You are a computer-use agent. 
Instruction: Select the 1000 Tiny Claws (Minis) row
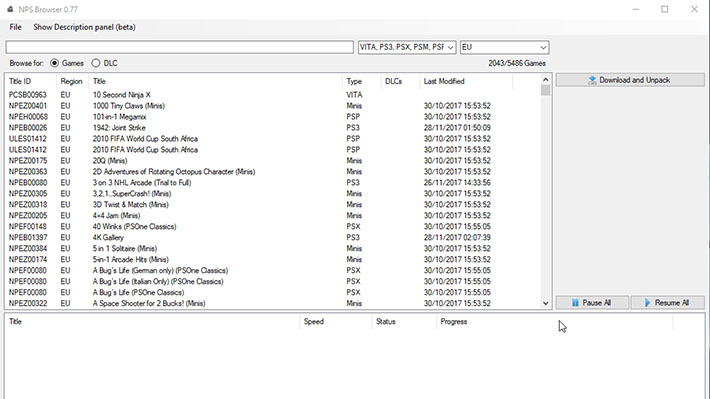[273, 106]
